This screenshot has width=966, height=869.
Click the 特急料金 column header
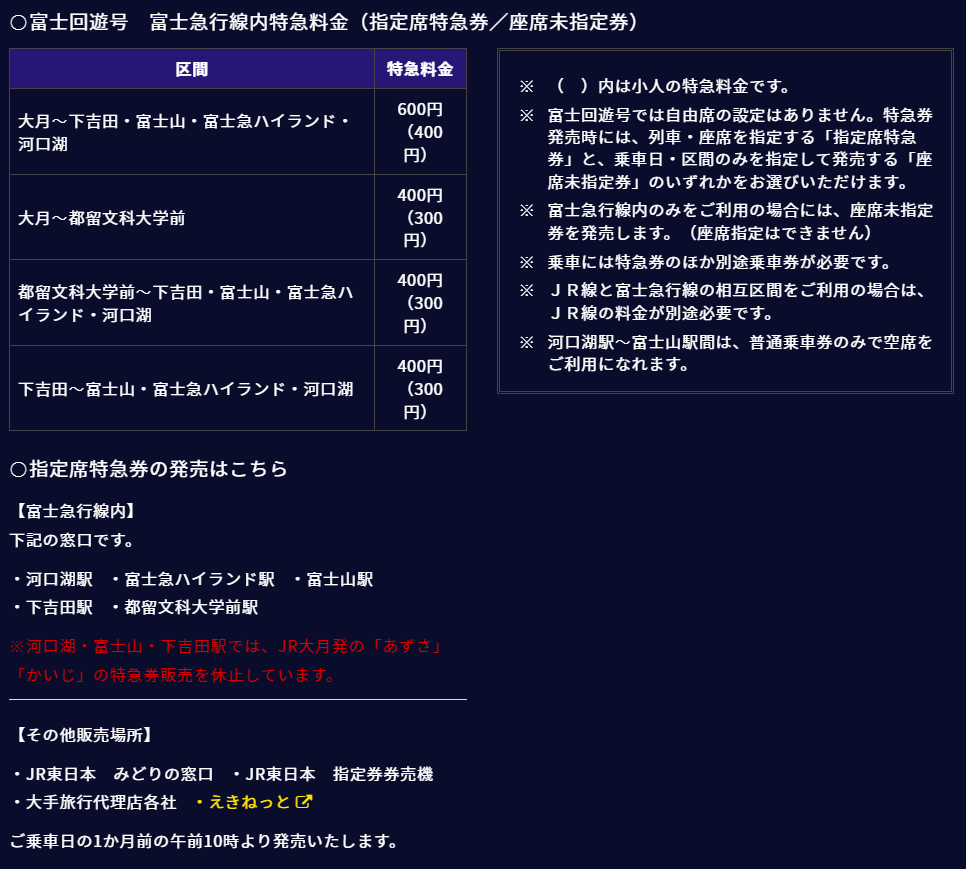click(420, 69)
